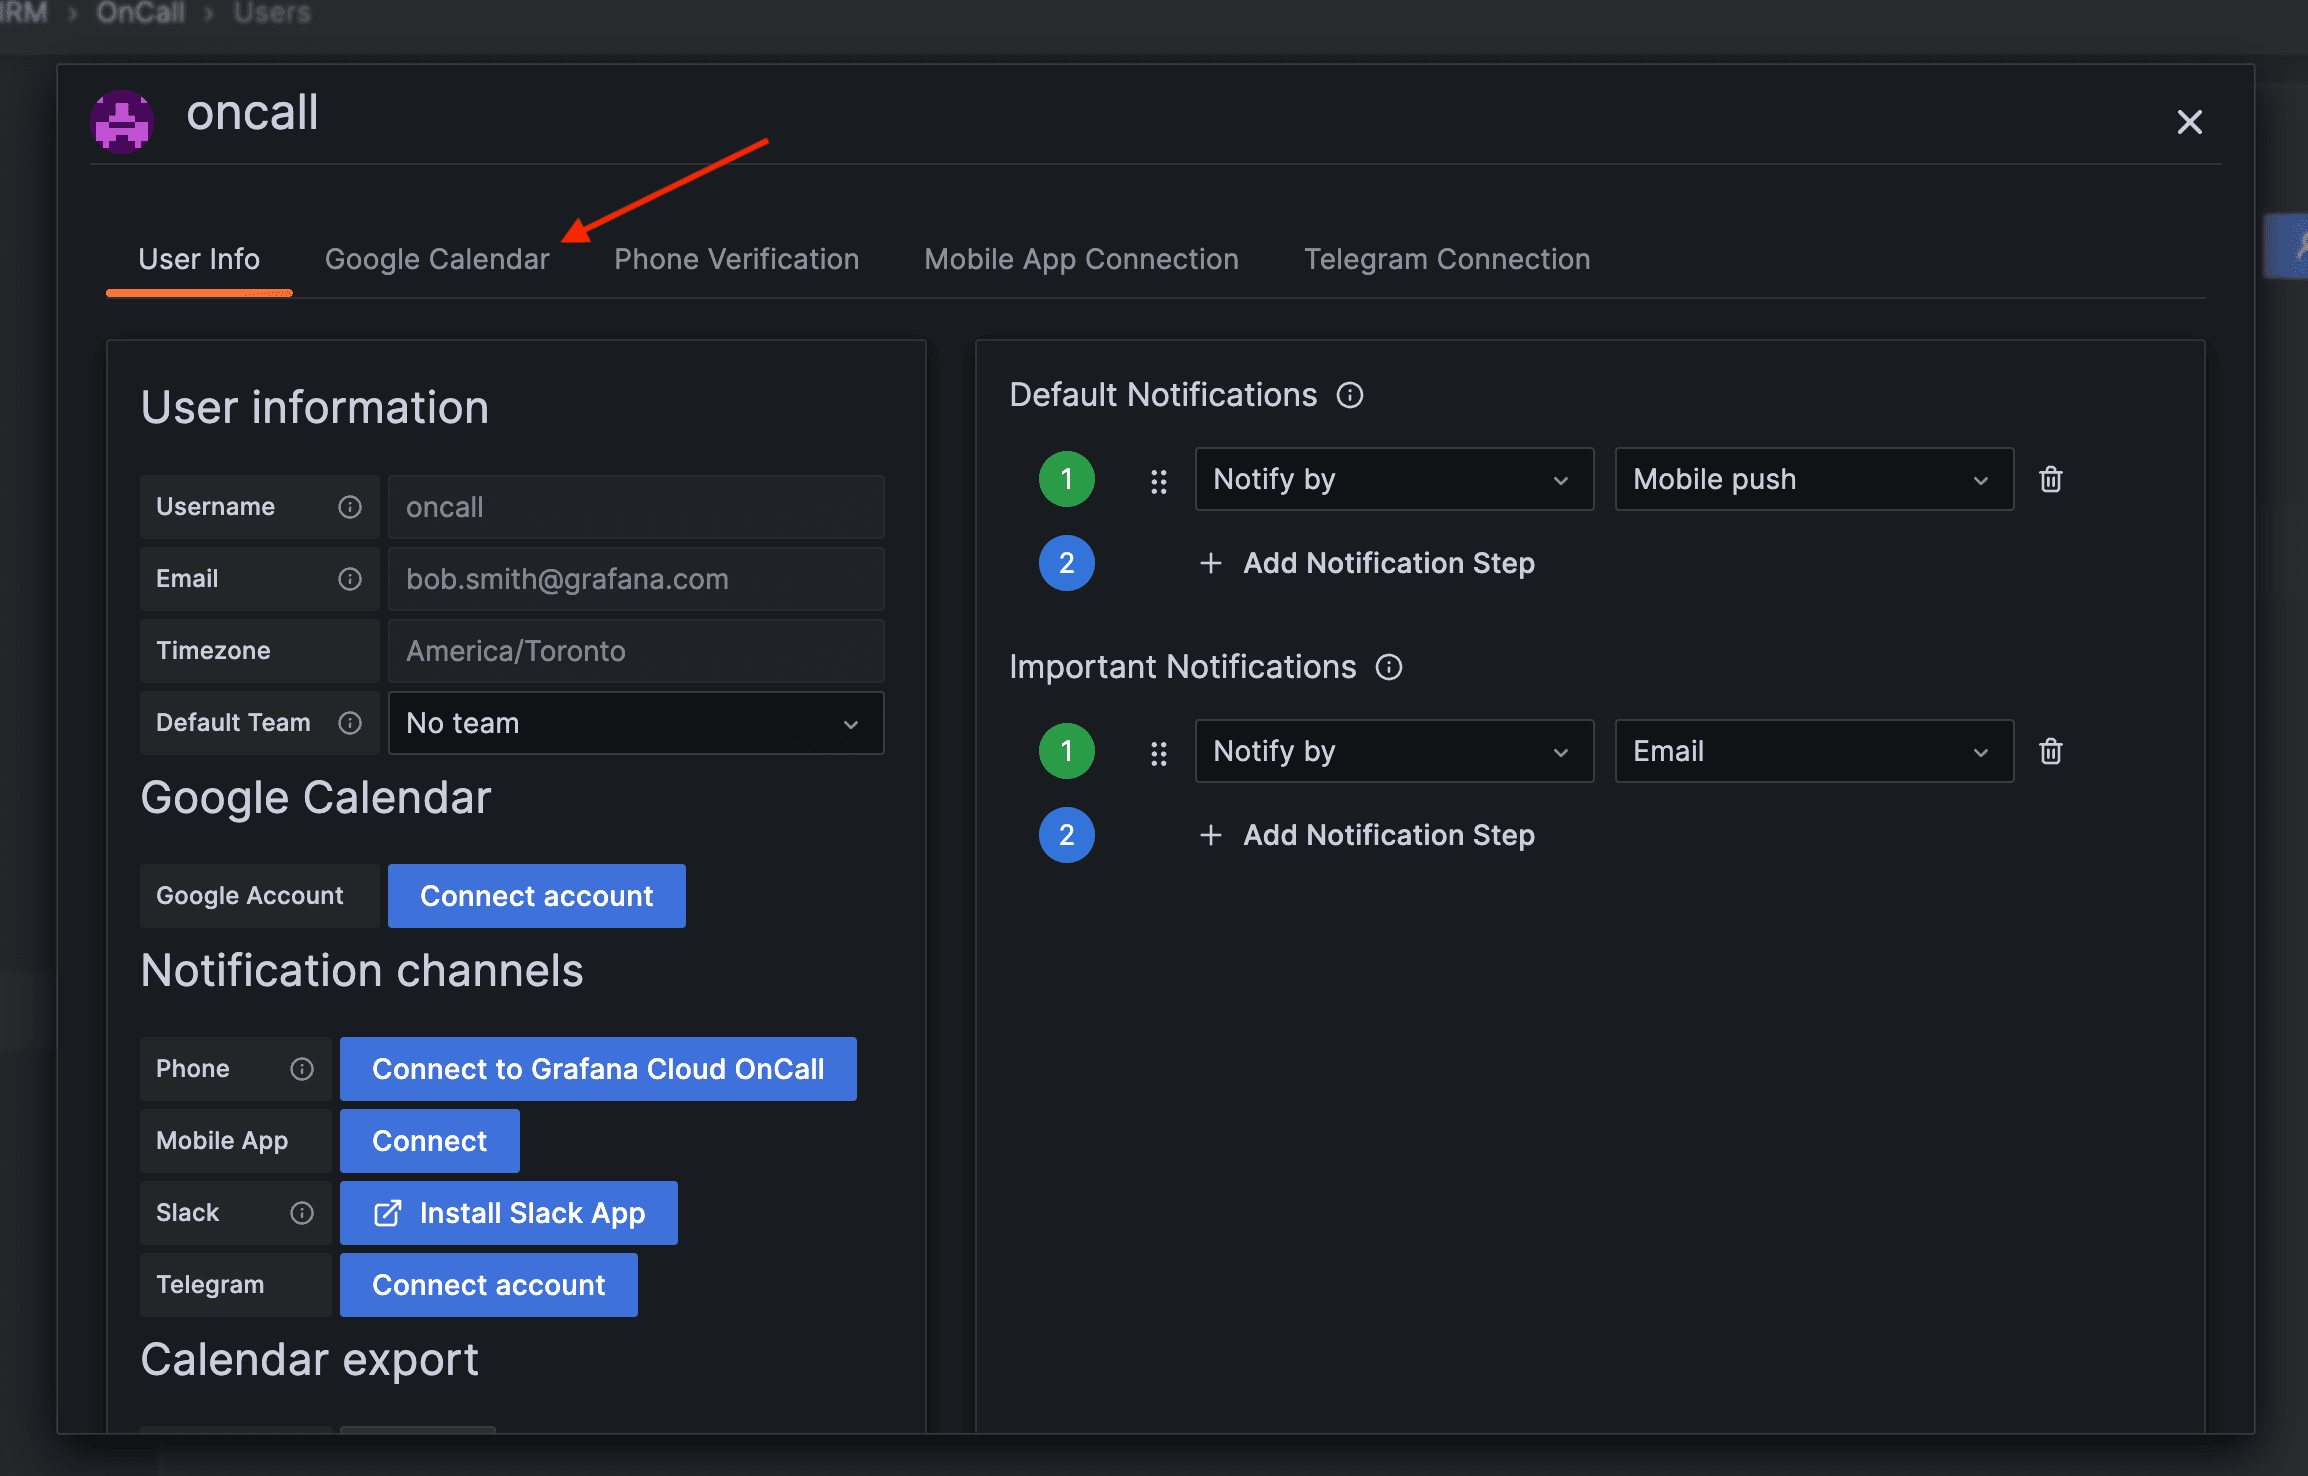Install the Slack App
The height and width of the screenshot is (1476, 2308).
508,1212
